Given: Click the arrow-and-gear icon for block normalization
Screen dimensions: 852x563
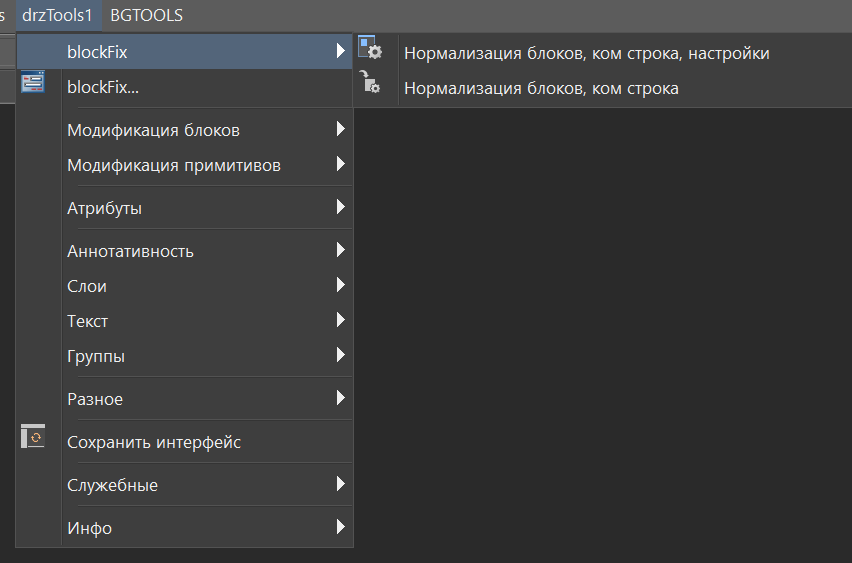Looking at the screenshot, I should [370, 82].
